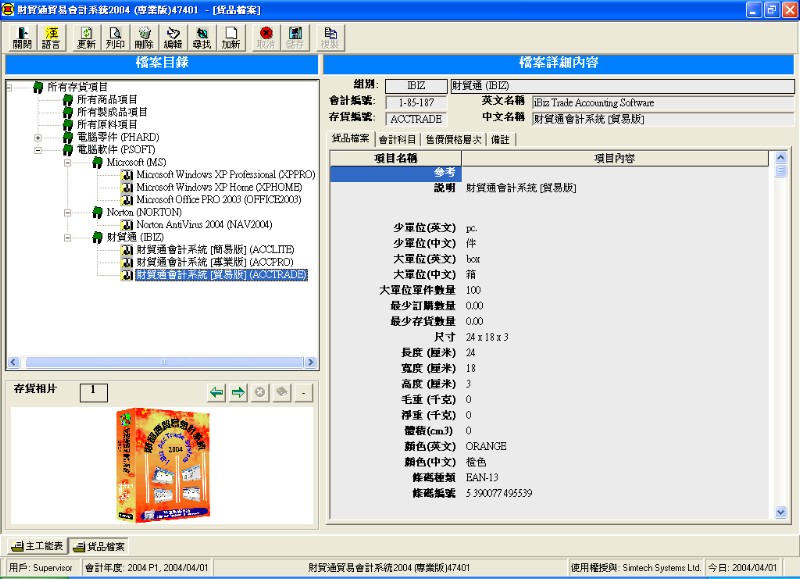Switch to the 會計科目 tab
800x579 pixels.
point(397,140)
